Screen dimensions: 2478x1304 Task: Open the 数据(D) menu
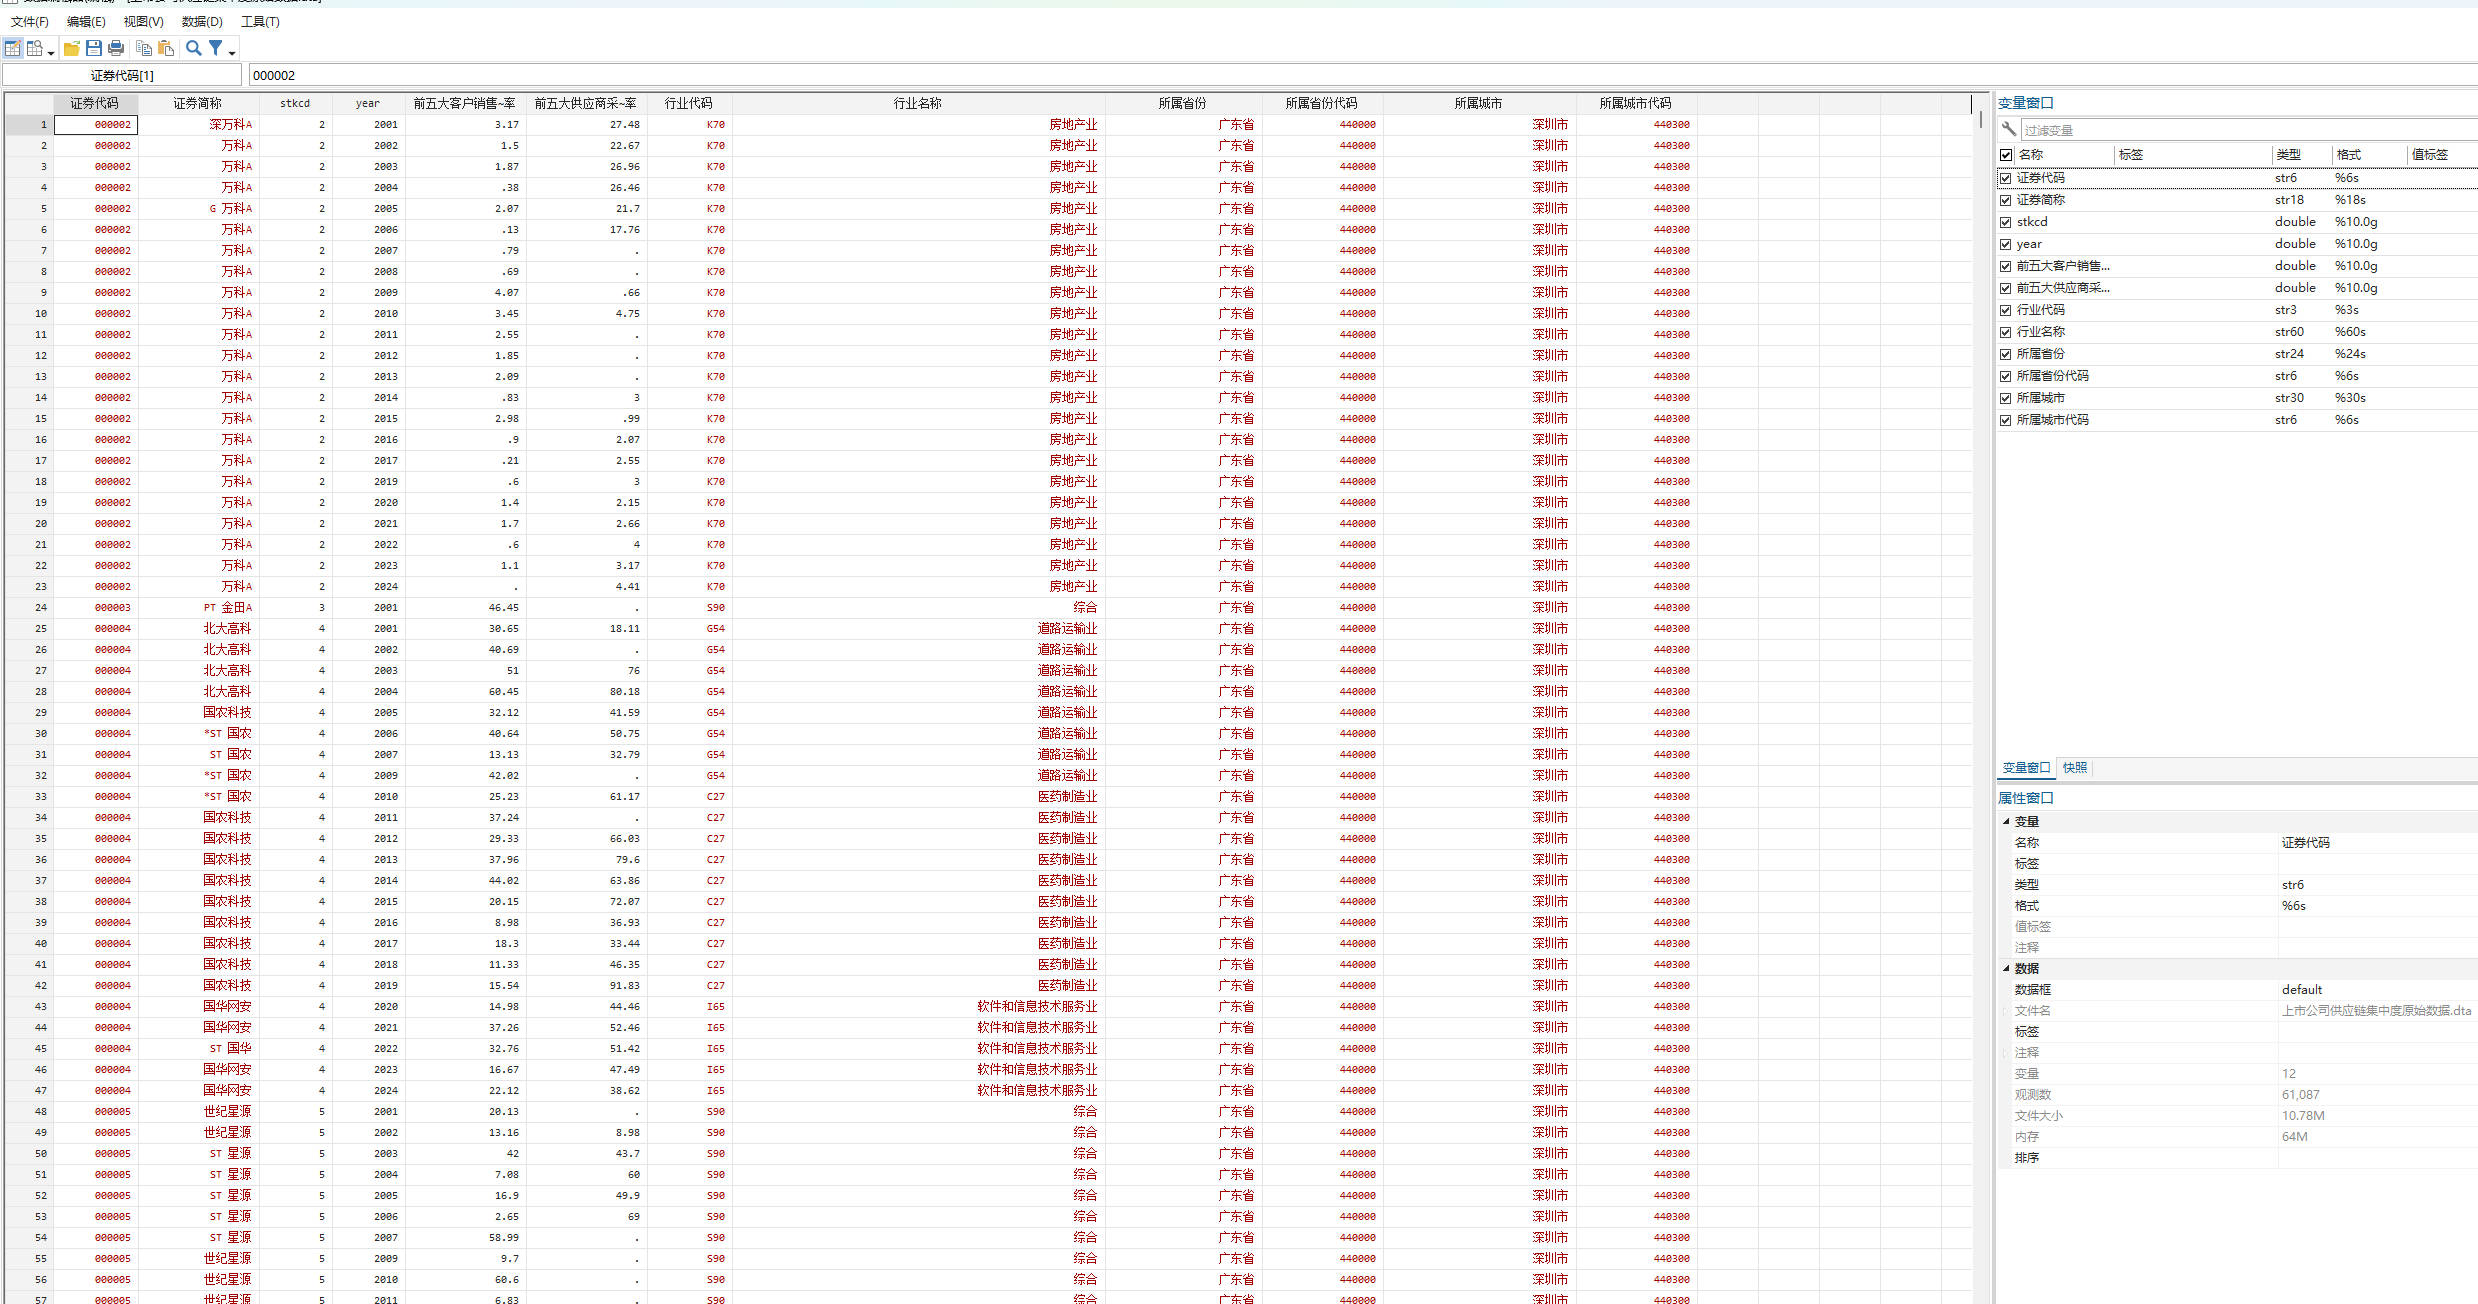click(202, 21)
